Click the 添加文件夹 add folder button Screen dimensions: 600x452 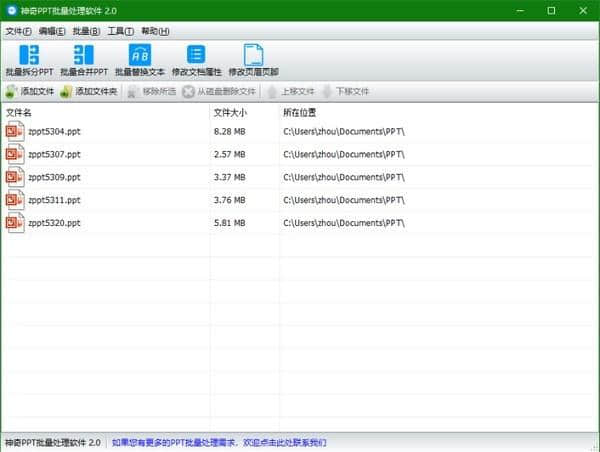tap(89, 91)
